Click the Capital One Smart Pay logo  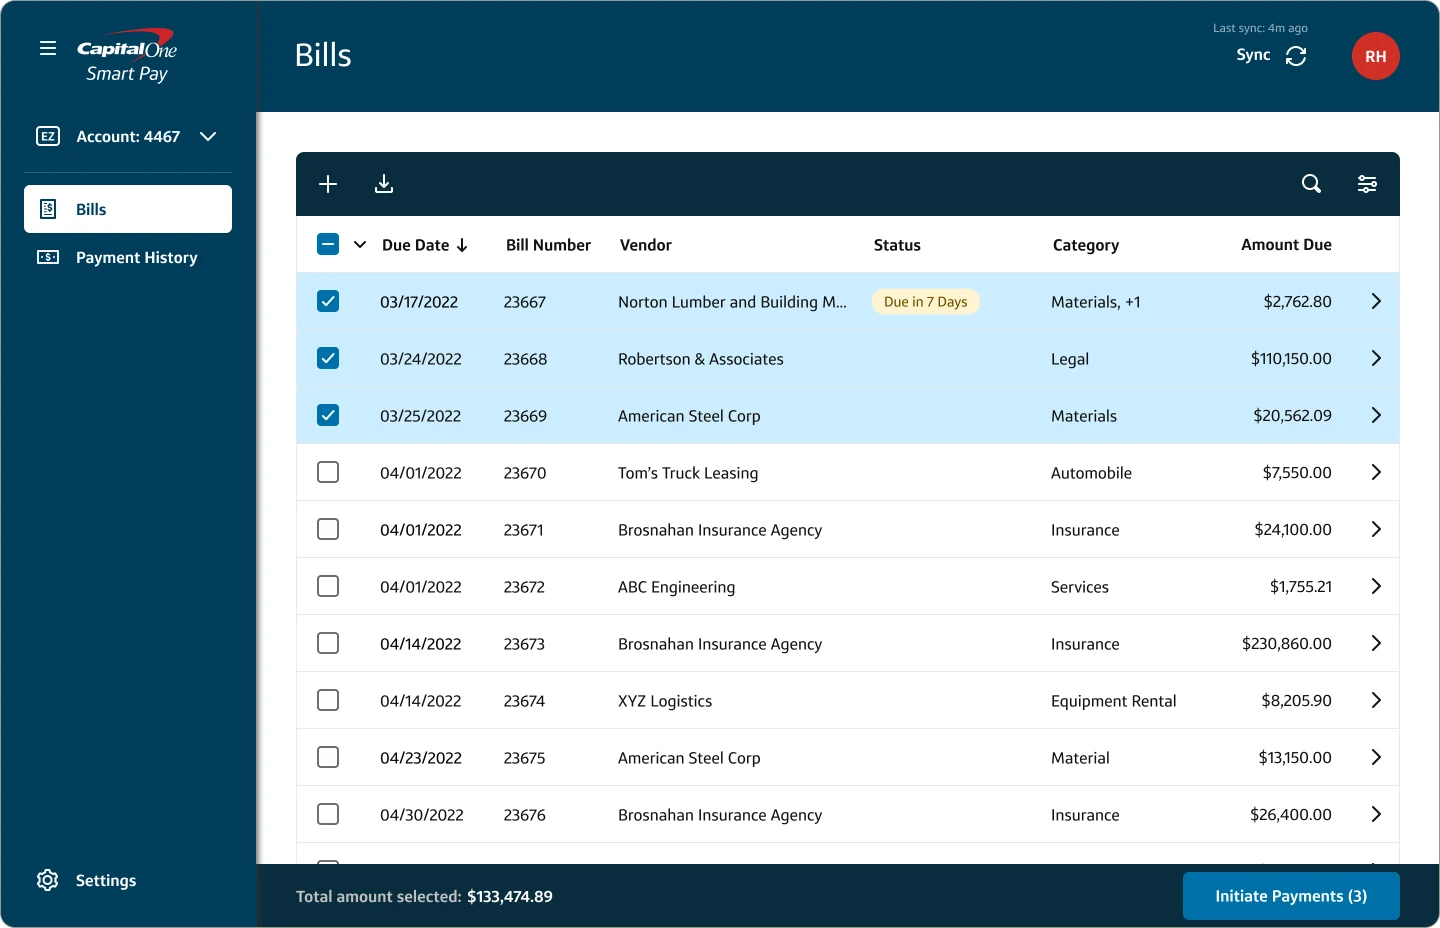click(x=127, y=57)
